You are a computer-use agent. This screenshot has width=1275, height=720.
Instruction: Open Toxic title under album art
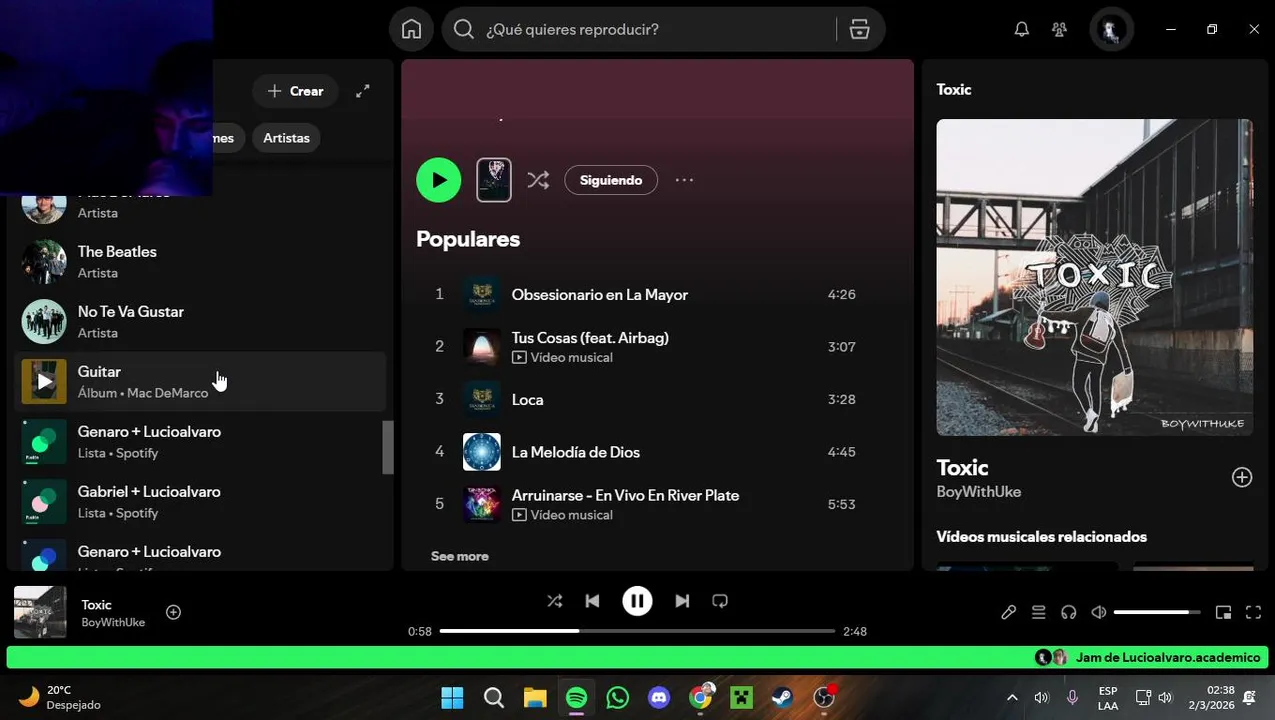tap(962, 467)
